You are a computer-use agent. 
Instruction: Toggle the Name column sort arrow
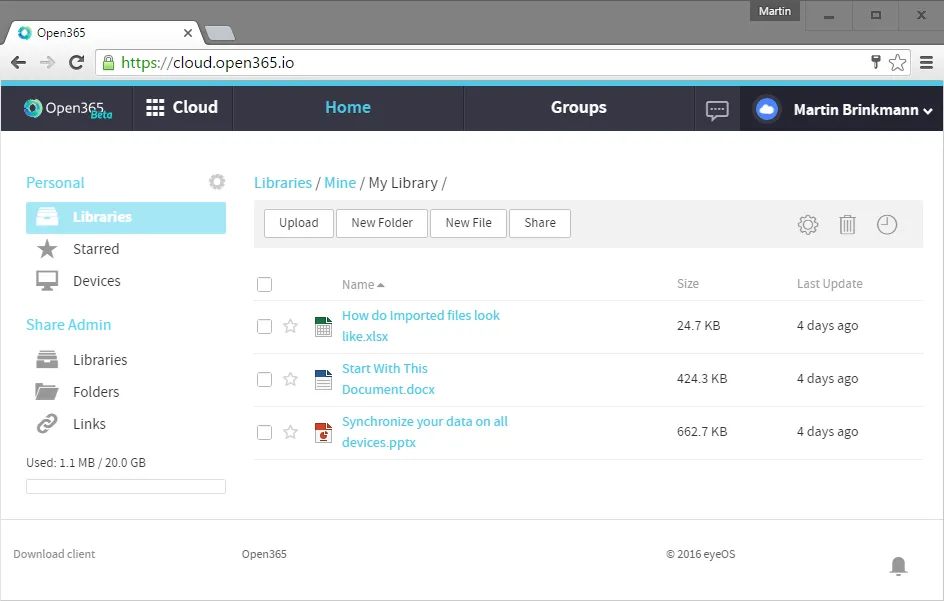click(379, 284)
